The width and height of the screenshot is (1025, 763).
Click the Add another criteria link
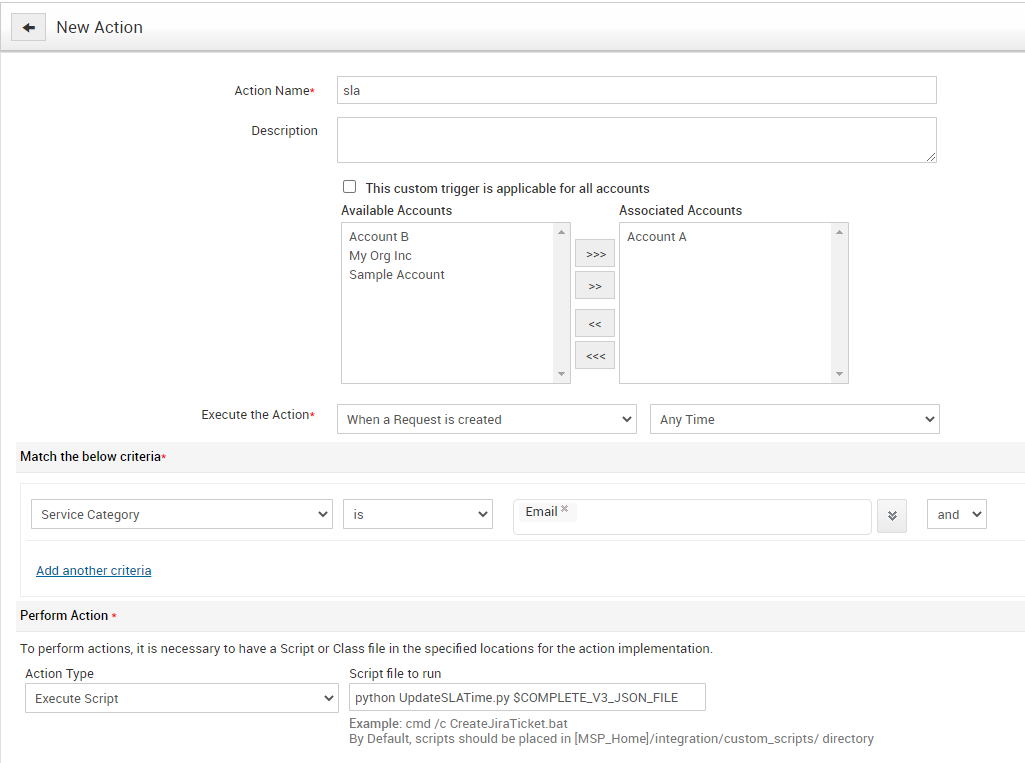94,570
